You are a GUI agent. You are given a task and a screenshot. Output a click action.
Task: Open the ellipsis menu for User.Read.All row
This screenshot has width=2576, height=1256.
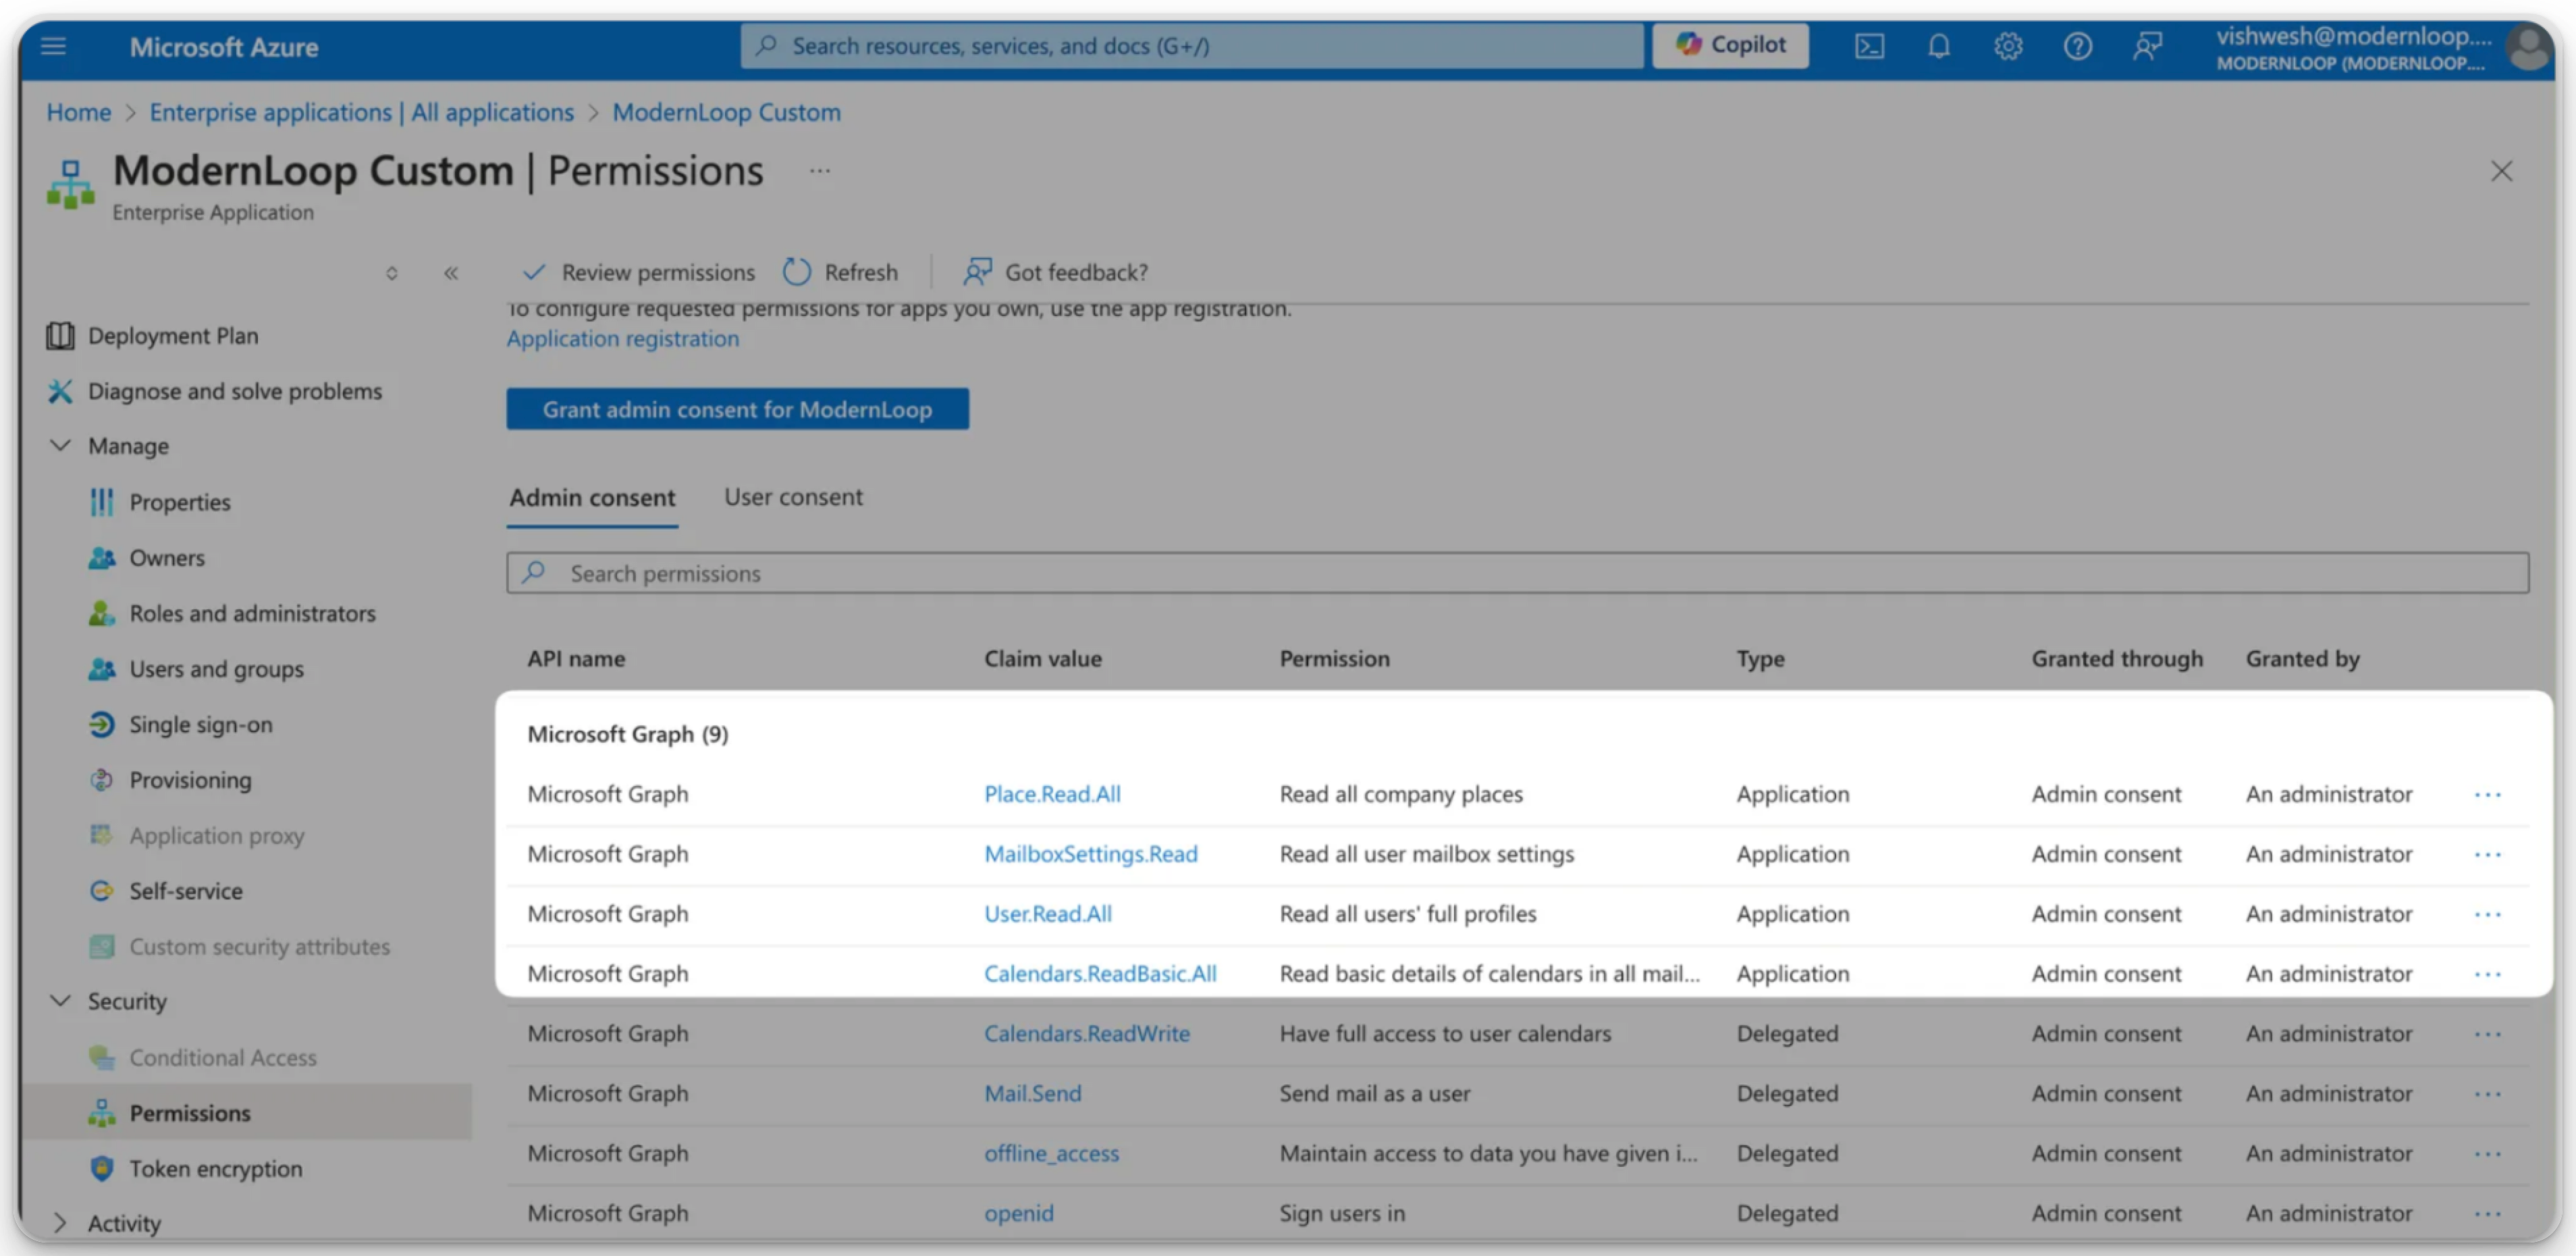2488,915
